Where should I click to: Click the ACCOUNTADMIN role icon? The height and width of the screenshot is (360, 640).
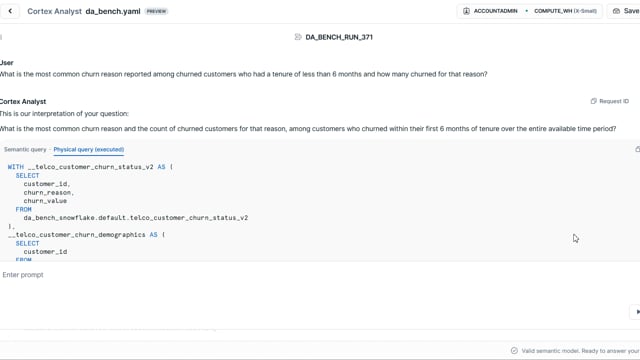point(466,11)
